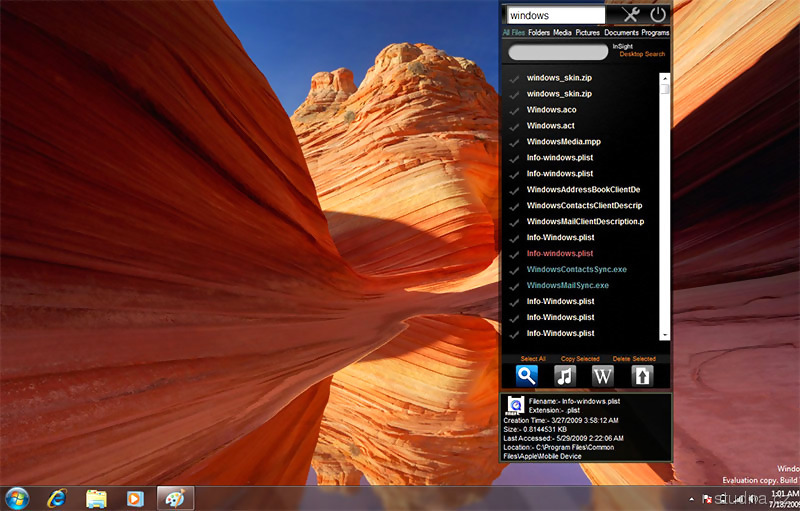
Task: Select the WindowsMailSync.exe result
Action: [567, 286]
